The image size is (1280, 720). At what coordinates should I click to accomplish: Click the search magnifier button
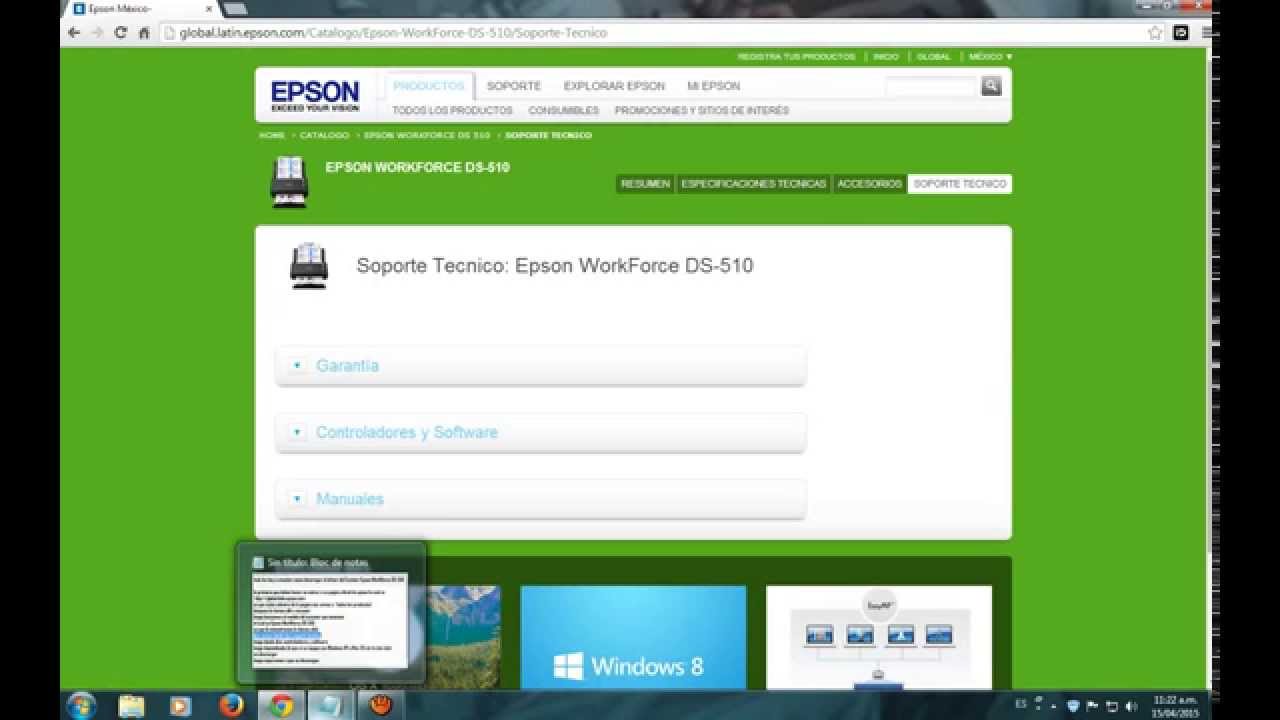click(x=991, y=86)
